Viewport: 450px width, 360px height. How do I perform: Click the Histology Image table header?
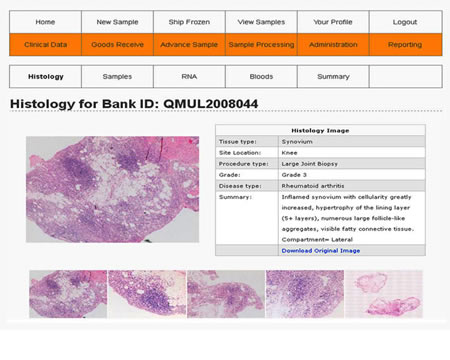(320, 130)
